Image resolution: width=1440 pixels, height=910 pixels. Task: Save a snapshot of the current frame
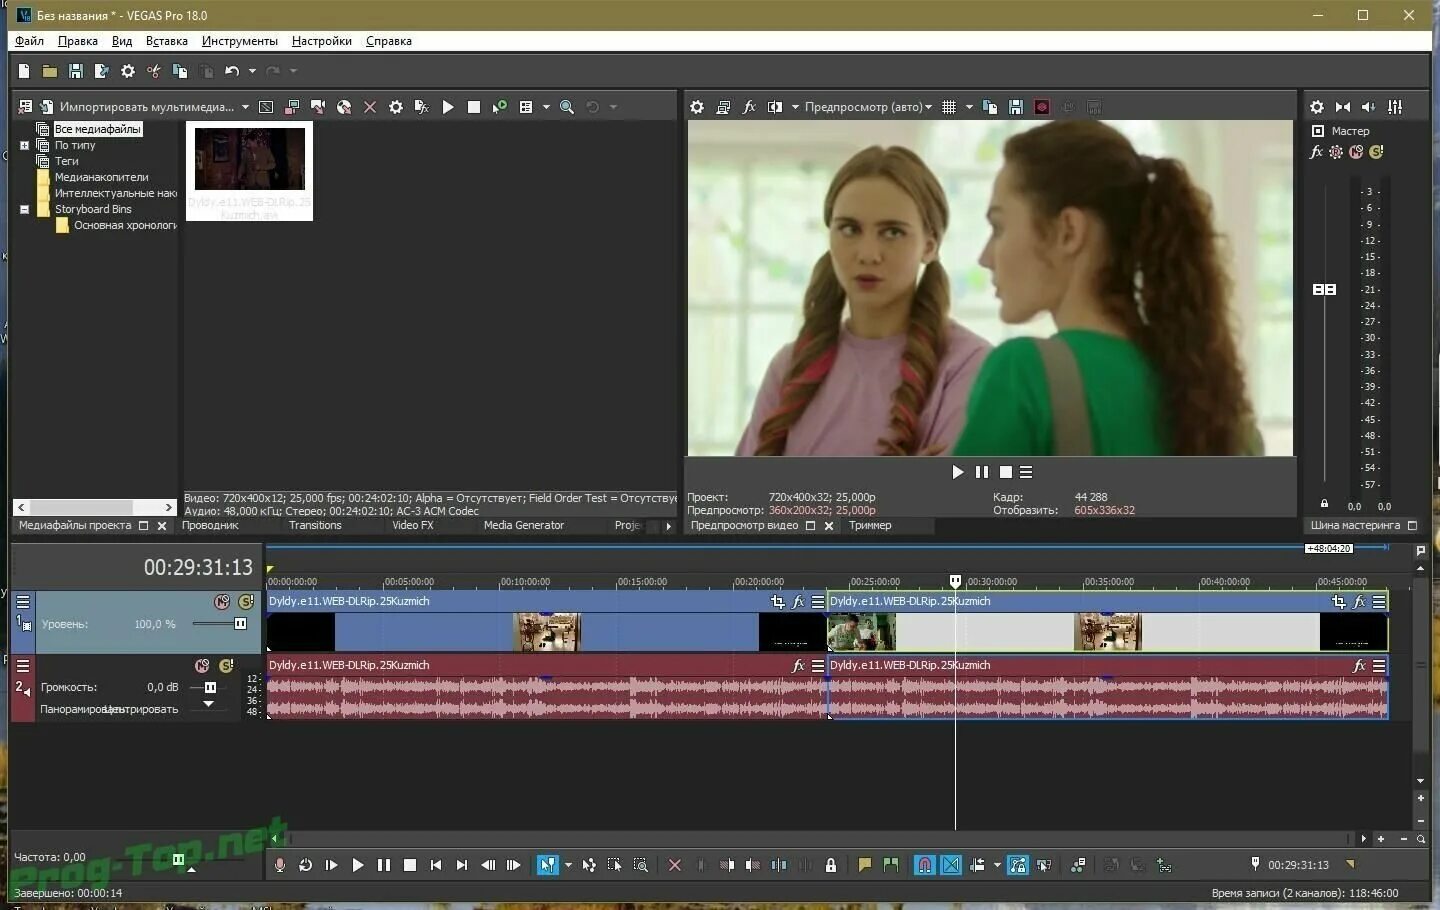coord(1016,106)
